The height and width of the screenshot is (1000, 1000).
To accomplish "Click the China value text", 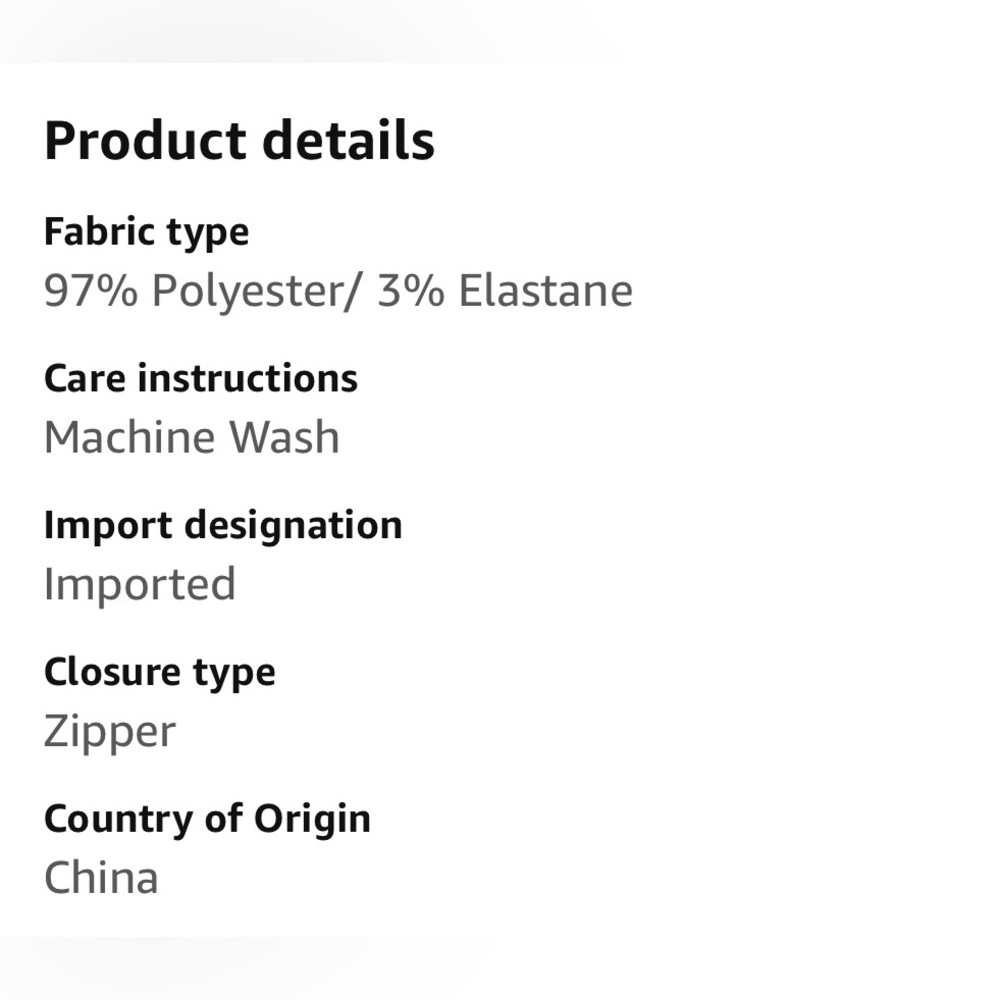I will pos(101,878).
